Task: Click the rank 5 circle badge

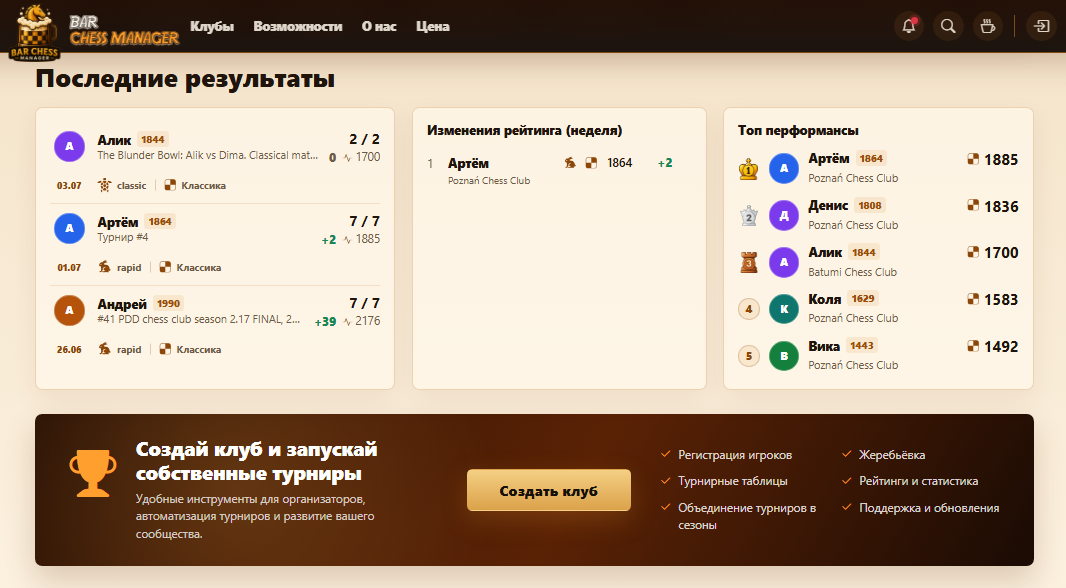Action: point(749,356)
